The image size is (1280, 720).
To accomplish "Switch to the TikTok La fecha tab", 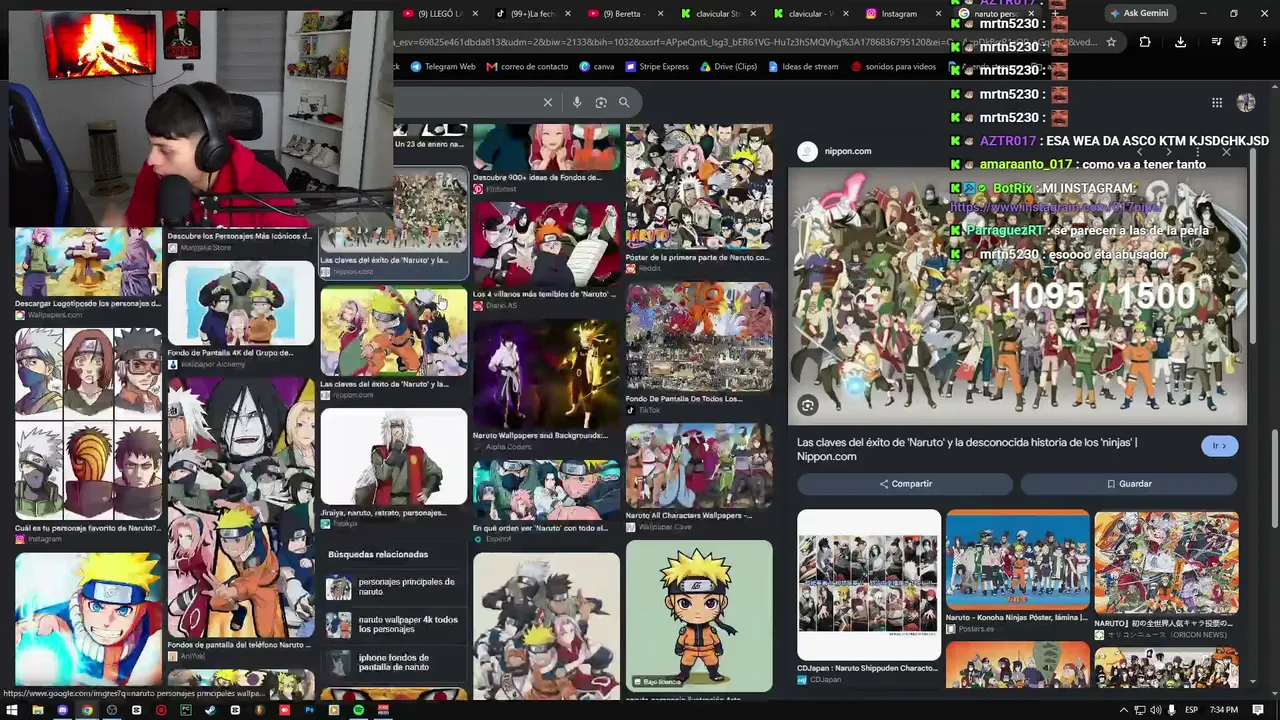I will 532,14.
